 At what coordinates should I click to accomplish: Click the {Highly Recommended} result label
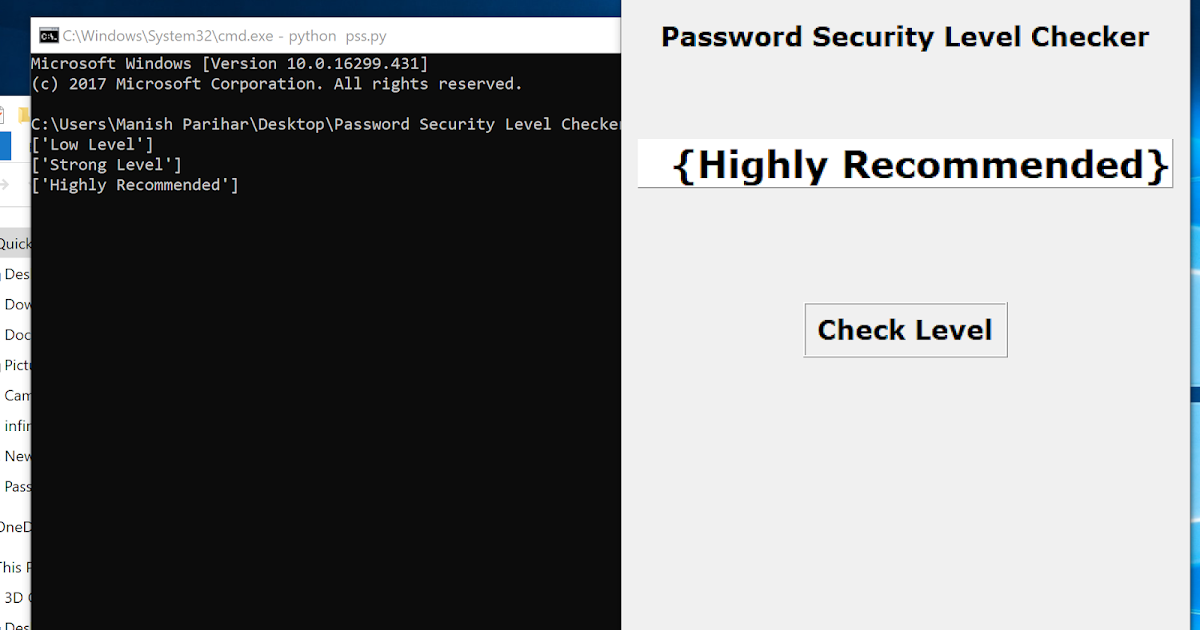point(905,163)
